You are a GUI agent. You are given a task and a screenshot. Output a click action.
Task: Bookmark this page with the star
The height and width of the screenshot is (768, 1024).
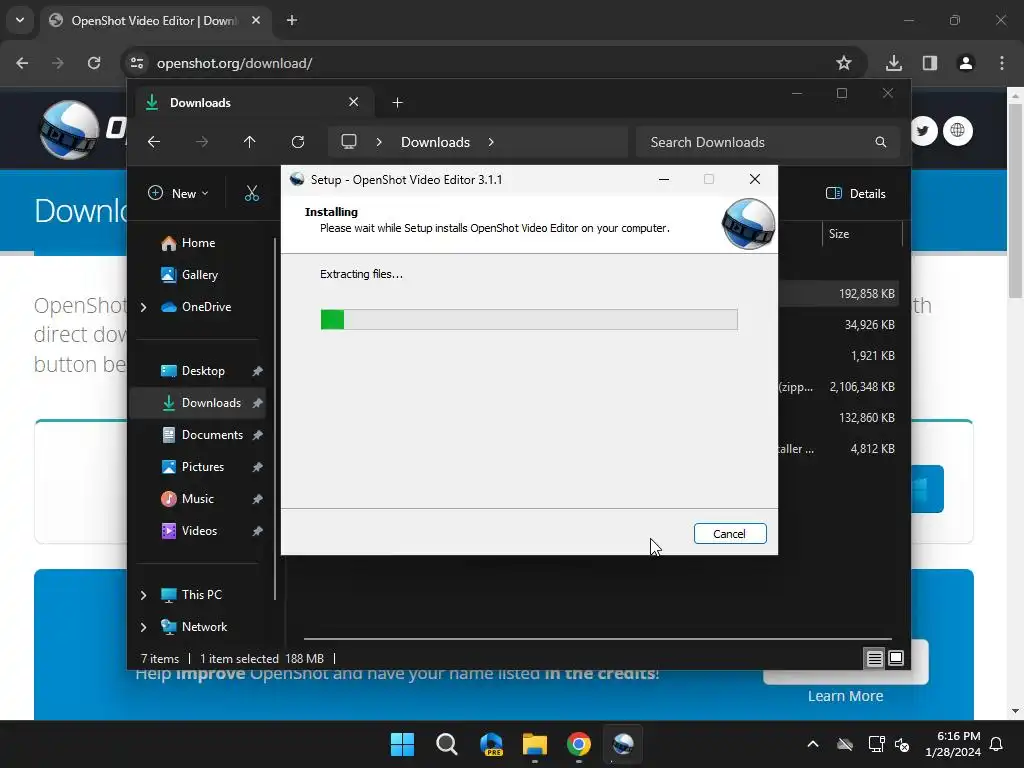[844, 63]
